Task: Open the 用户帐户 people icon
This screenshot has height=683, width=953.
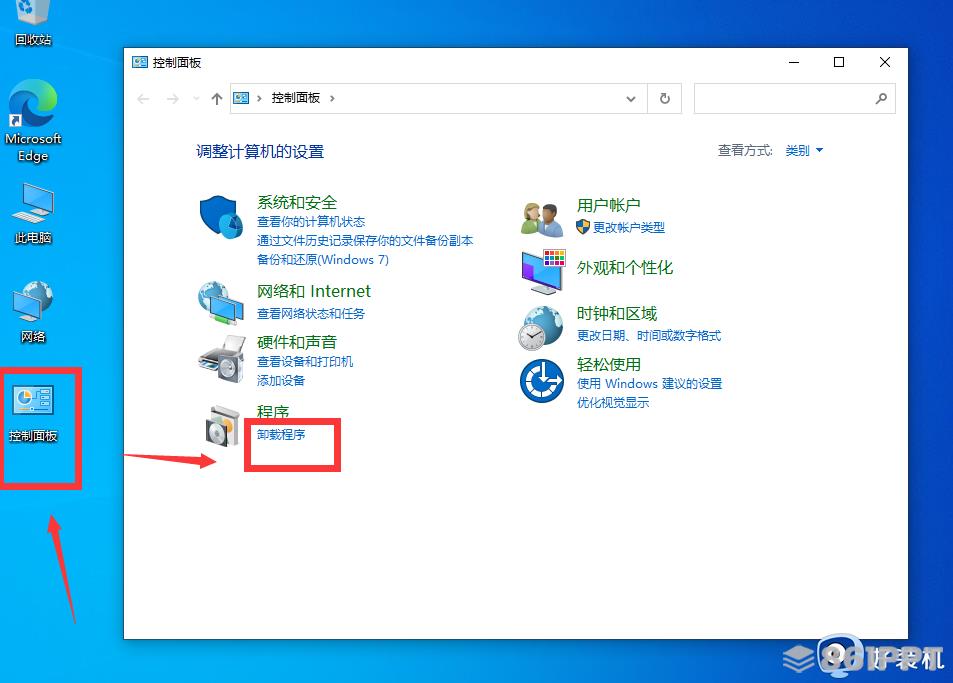Action: tap(541, 219)
